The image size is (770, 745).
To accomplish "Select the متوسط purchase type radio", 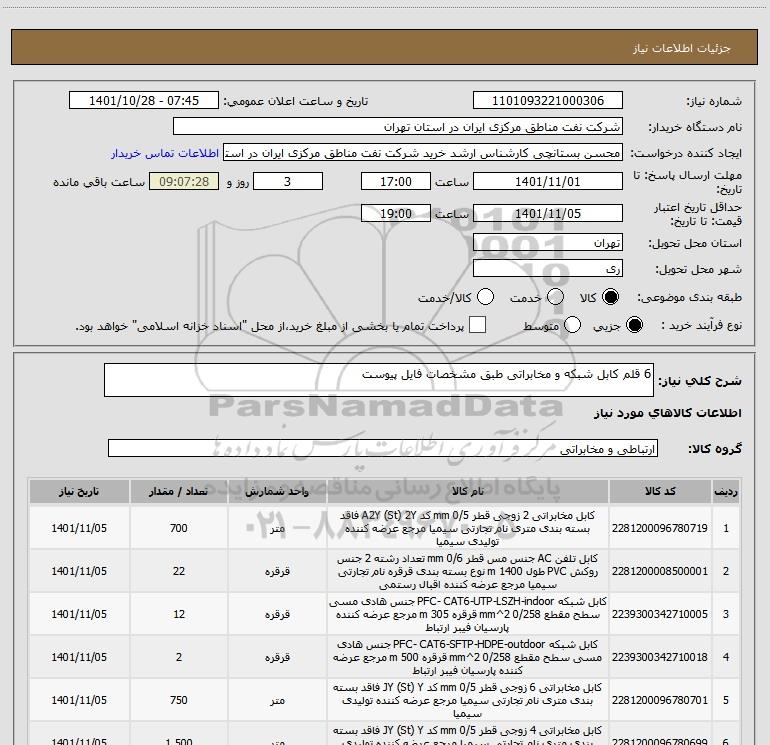I will [x=572, y=325].
